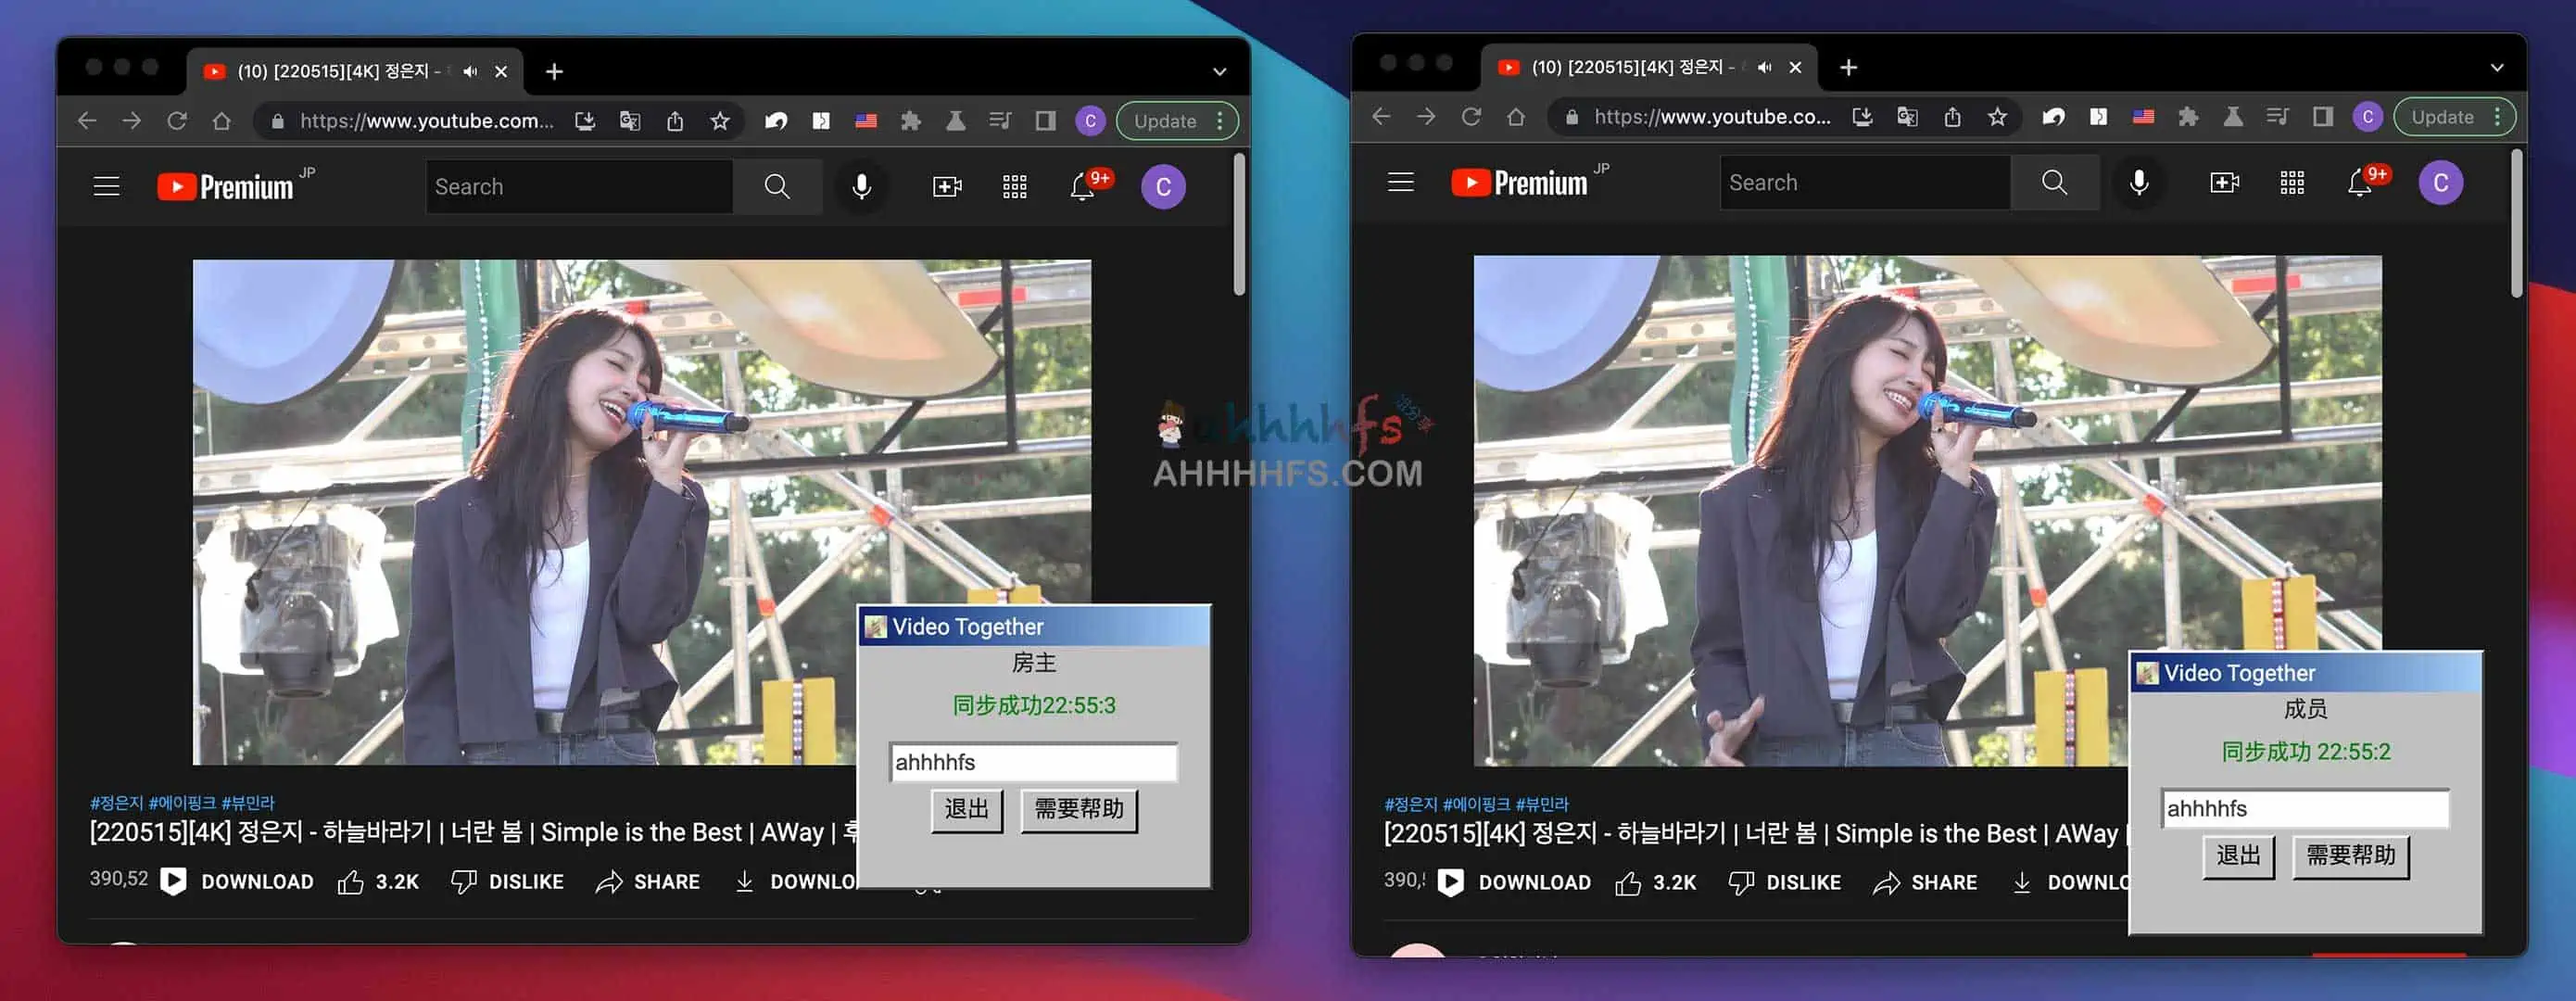
Task: Open the Create video icon in the header
Action: [x=946, y=186]
